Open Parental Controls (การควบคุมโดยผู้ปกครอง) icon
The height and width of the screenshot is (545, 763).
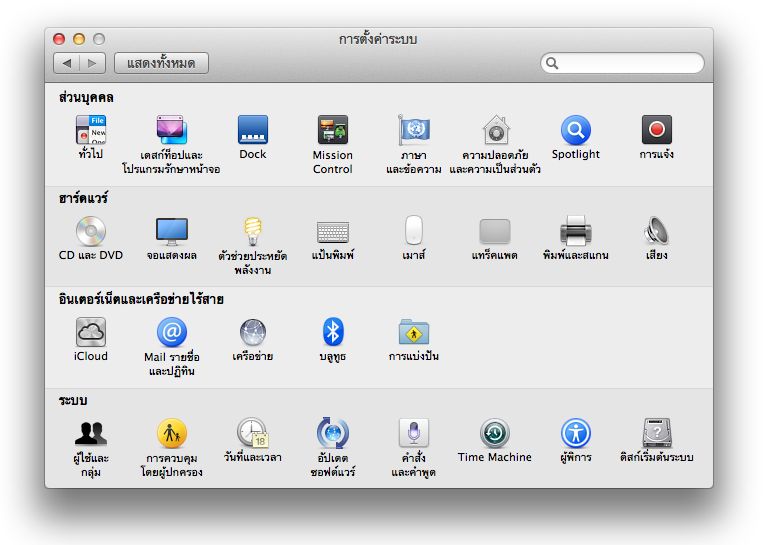click(171, 433)
